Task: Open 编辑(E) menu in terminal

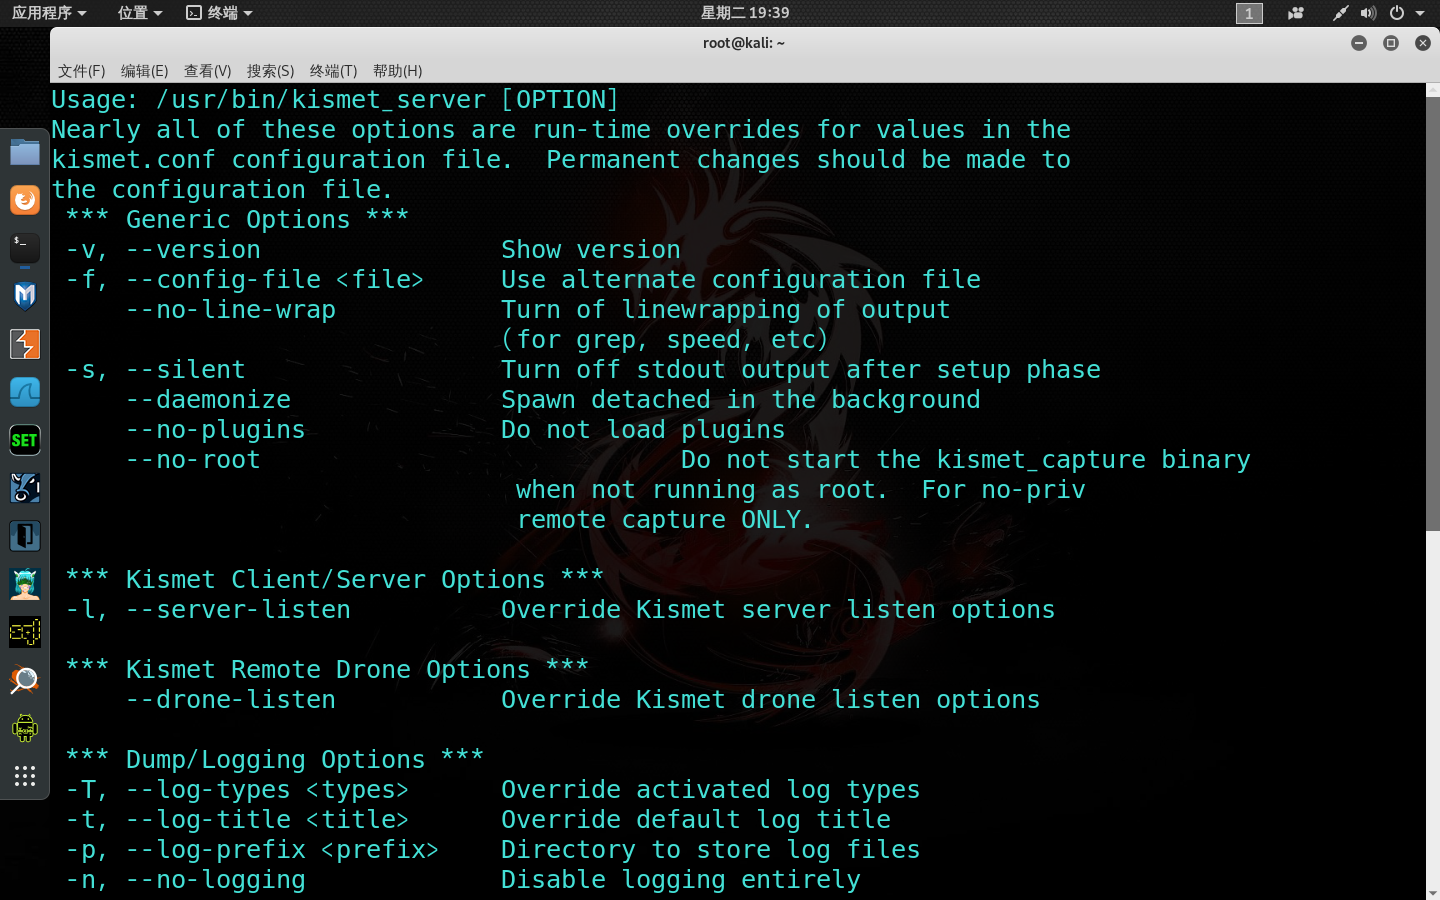Action: click(144, 71)
